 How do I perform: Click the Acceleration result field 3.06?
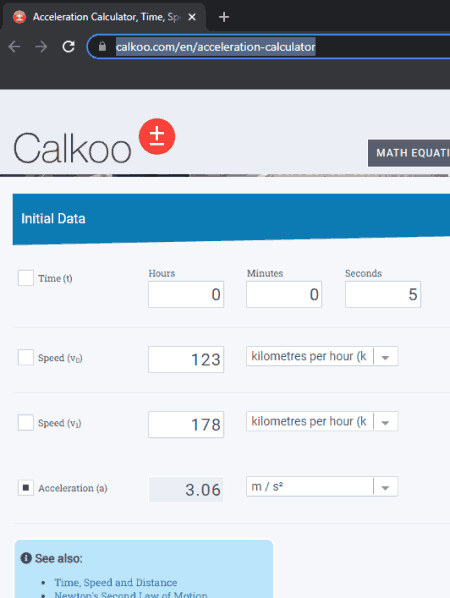click(x=186, y=490)
